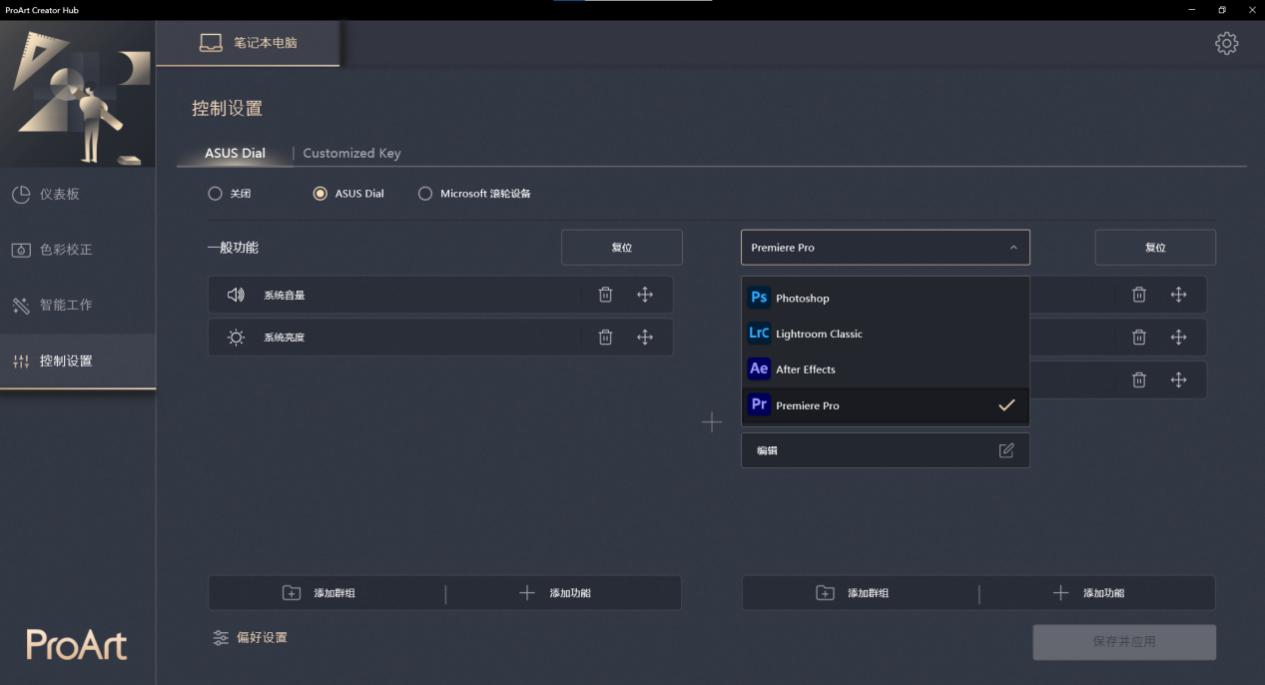Select the 关闭 radio option
The width and height of the screenshot is (1265, 685).
[215, 194]
